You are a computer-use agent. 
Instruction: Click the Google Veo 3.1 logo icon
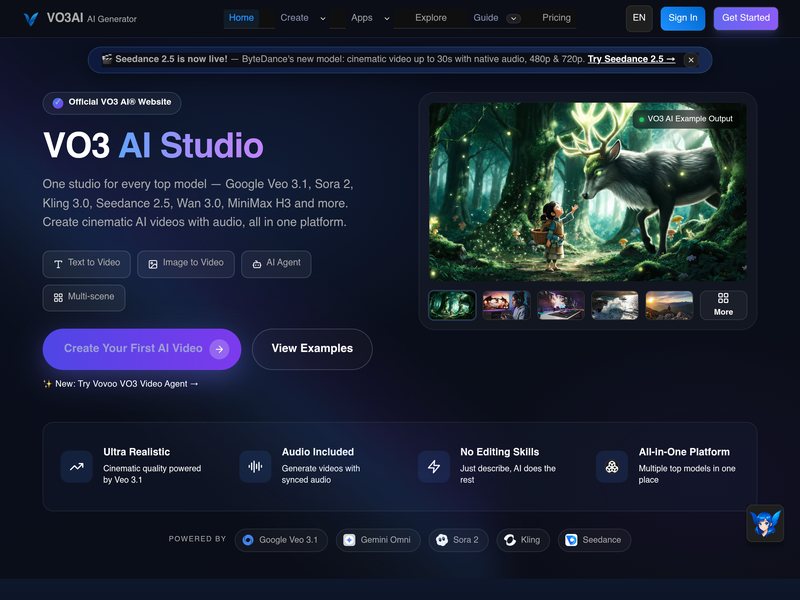click(x=248, y=540)
